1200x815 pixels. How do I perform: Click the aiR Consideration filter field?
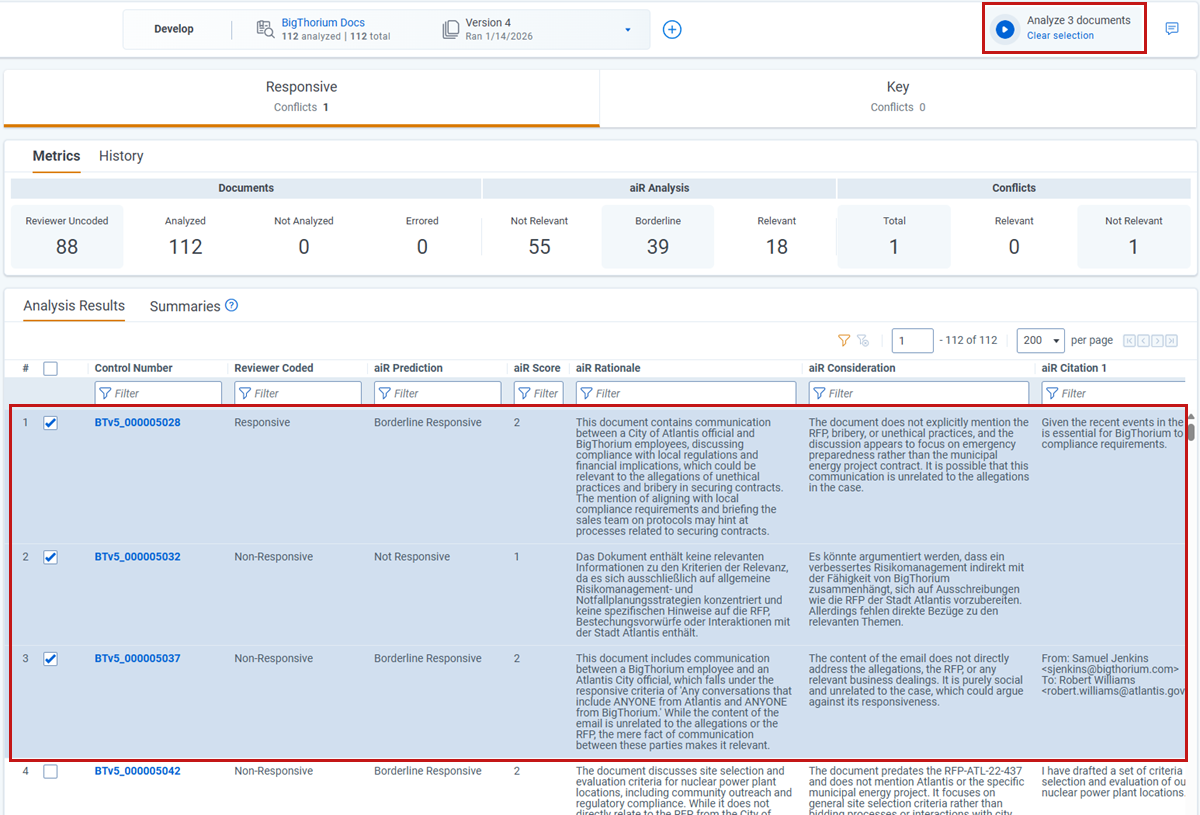(919, 393)
